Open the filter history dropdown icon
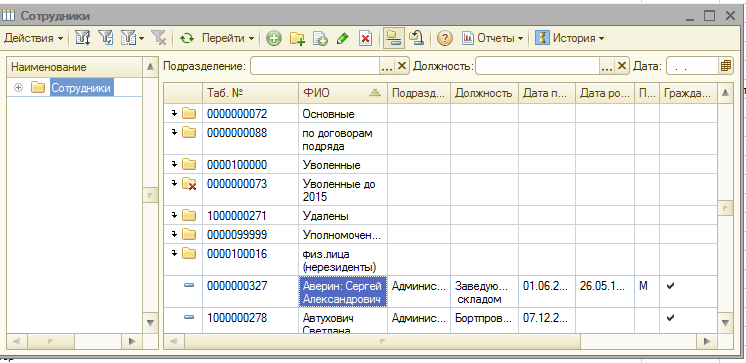 click(x=132, y=38)
